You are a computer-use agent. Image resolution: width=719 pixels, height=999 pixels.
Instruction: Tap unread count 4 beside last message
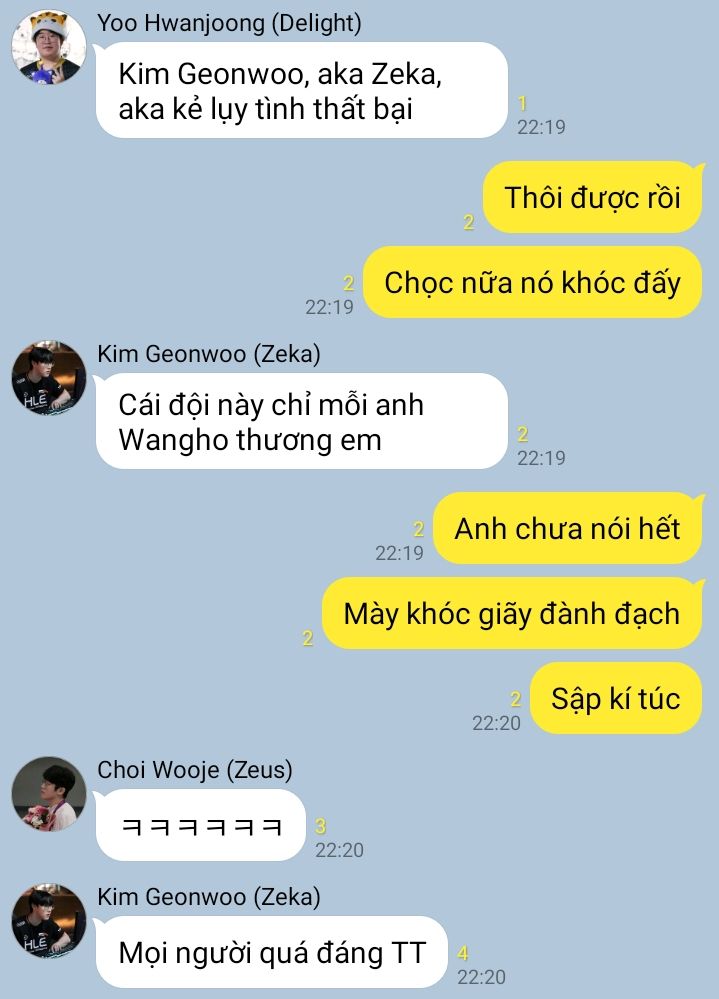click(x=463, y=952)
